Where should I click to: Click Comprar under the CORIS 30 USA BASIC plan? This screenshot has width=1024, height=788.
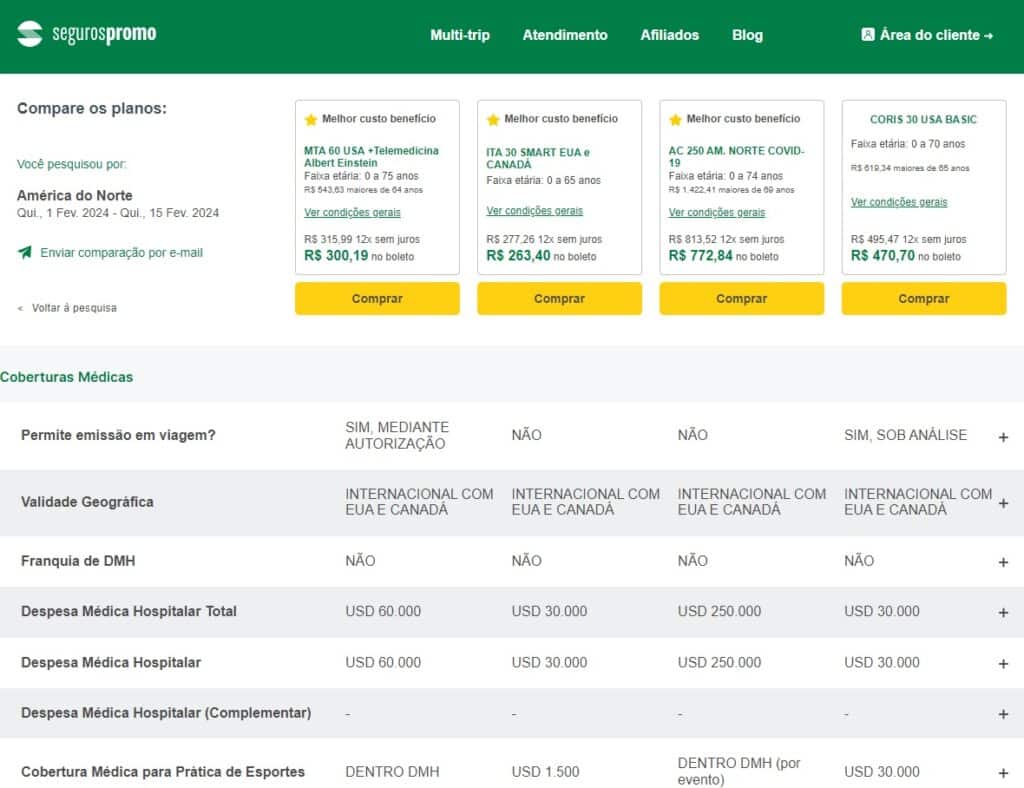pyautogui.click(x=924, y=298)
